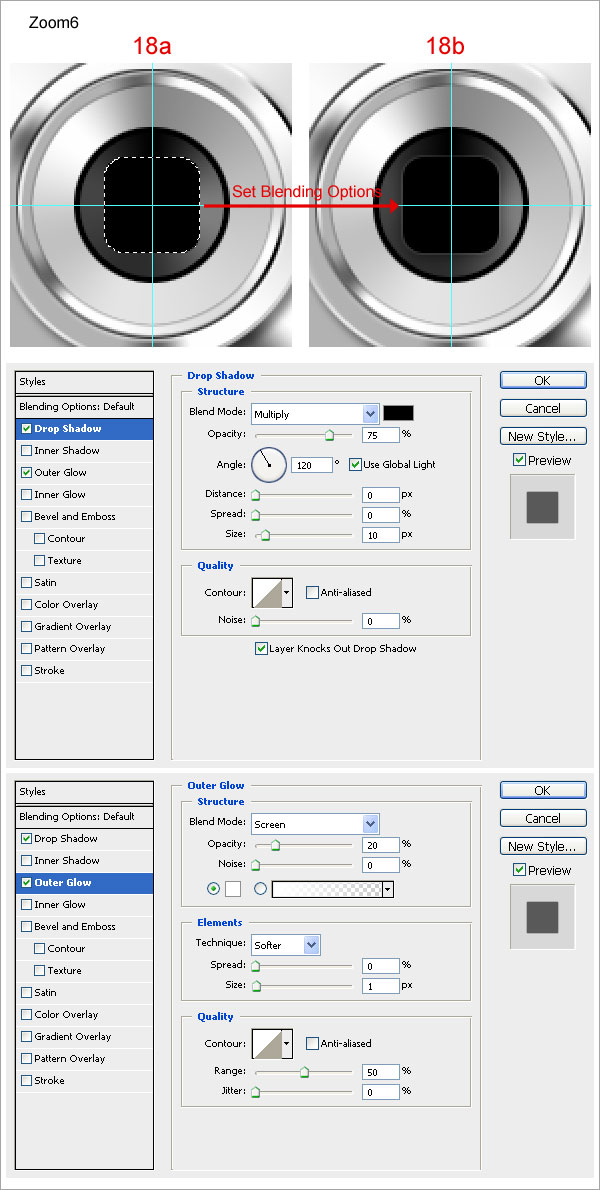The height and width of the screenshot is (1190, 600).
Task: Click the angle dial in Drop Shadow settings
Action: click(x=269, y=464)
